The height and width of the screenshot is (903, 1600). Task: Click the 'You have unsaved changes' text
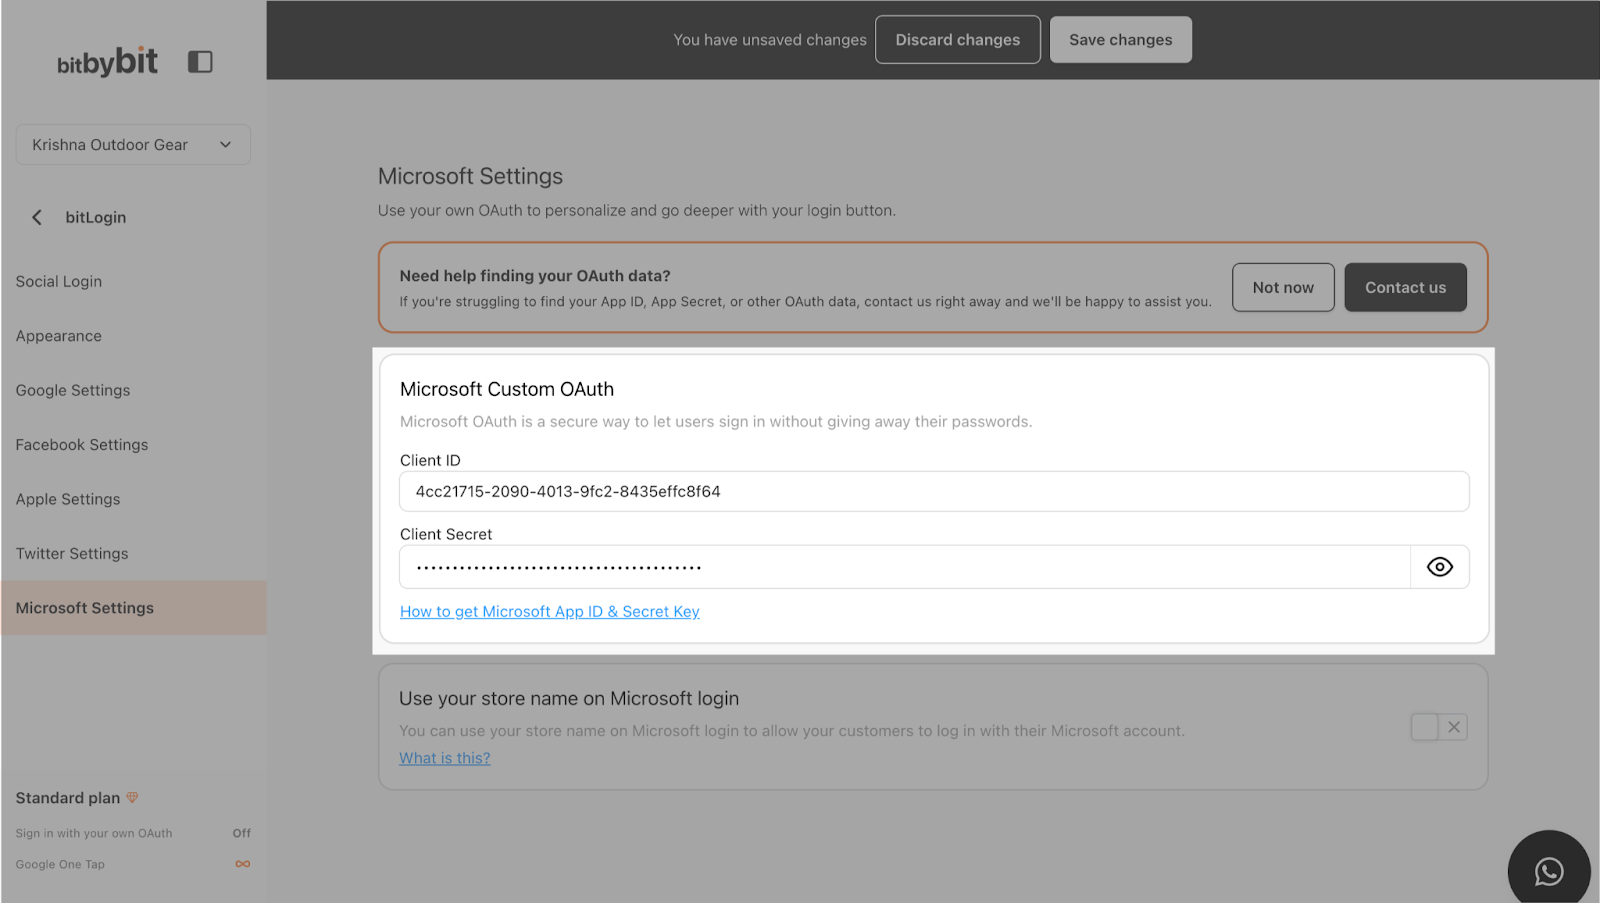[x=770, y=40]
